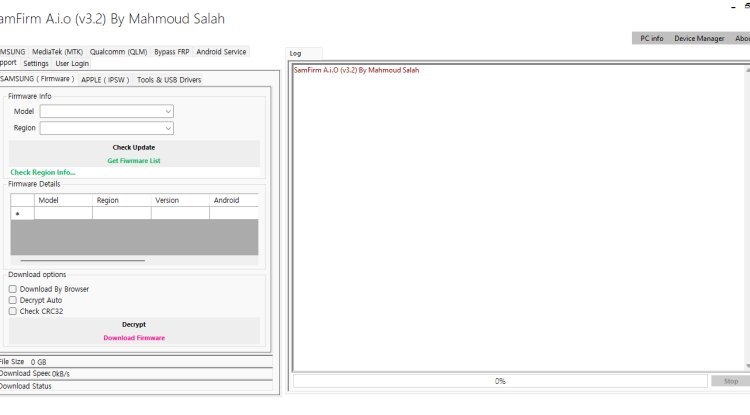
Task: Click the firmware table horizontal scrollbar
Action: [83, 261]
